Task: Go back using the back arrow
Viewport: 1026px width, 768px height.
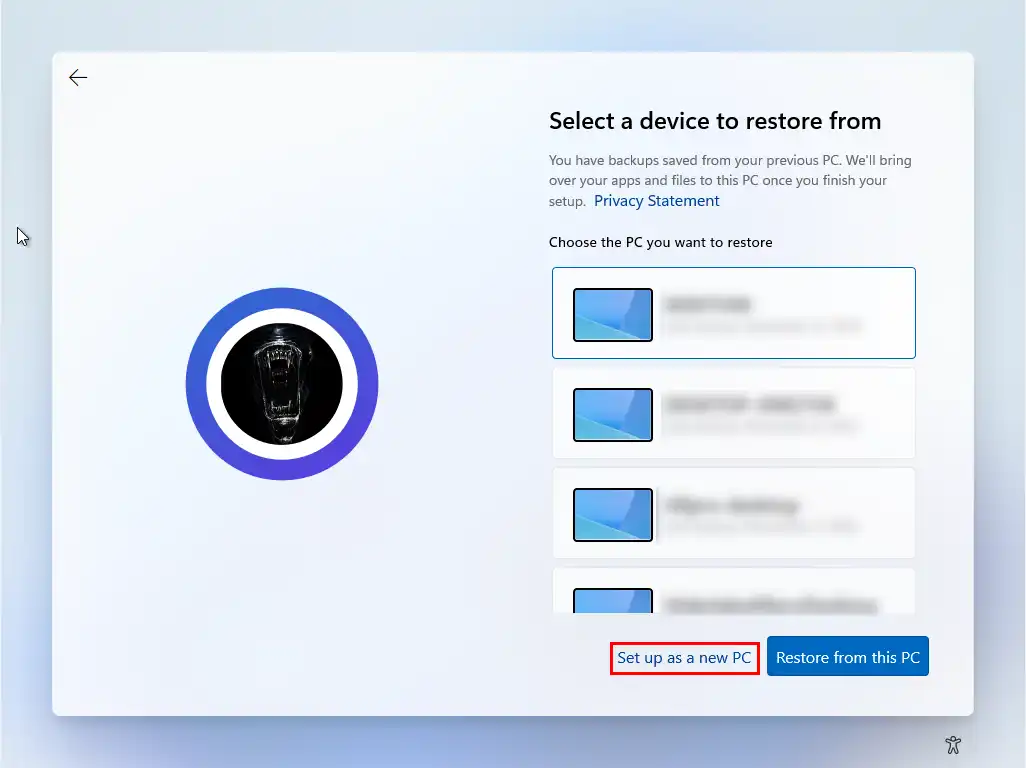Action: [78, 77]
